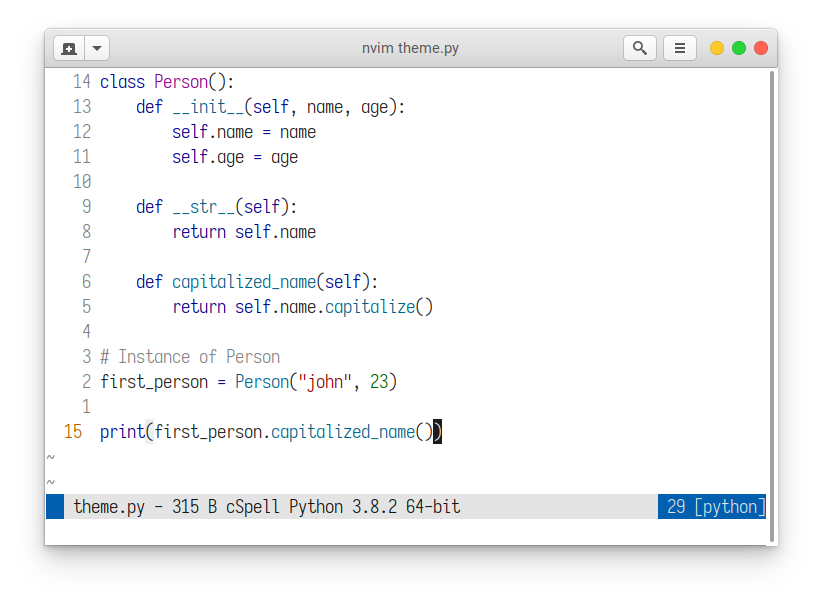
Task: Click the block cursor at line end
Action: tap(438, 432)
